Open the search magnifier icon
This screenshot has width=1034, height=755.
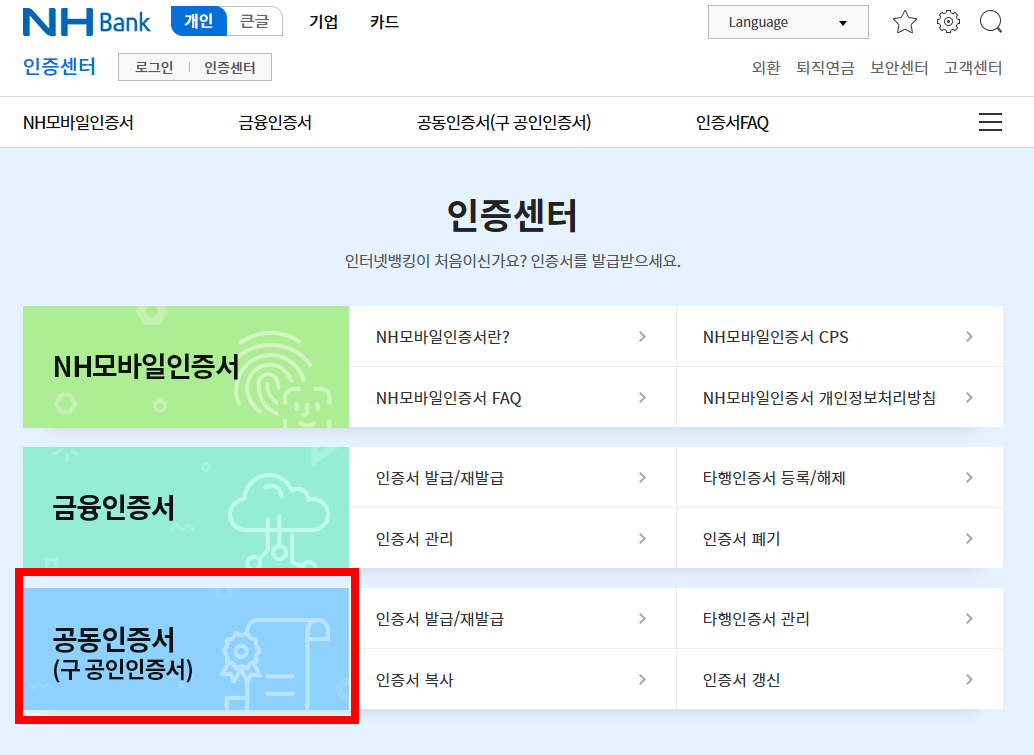tap(990, 21)
